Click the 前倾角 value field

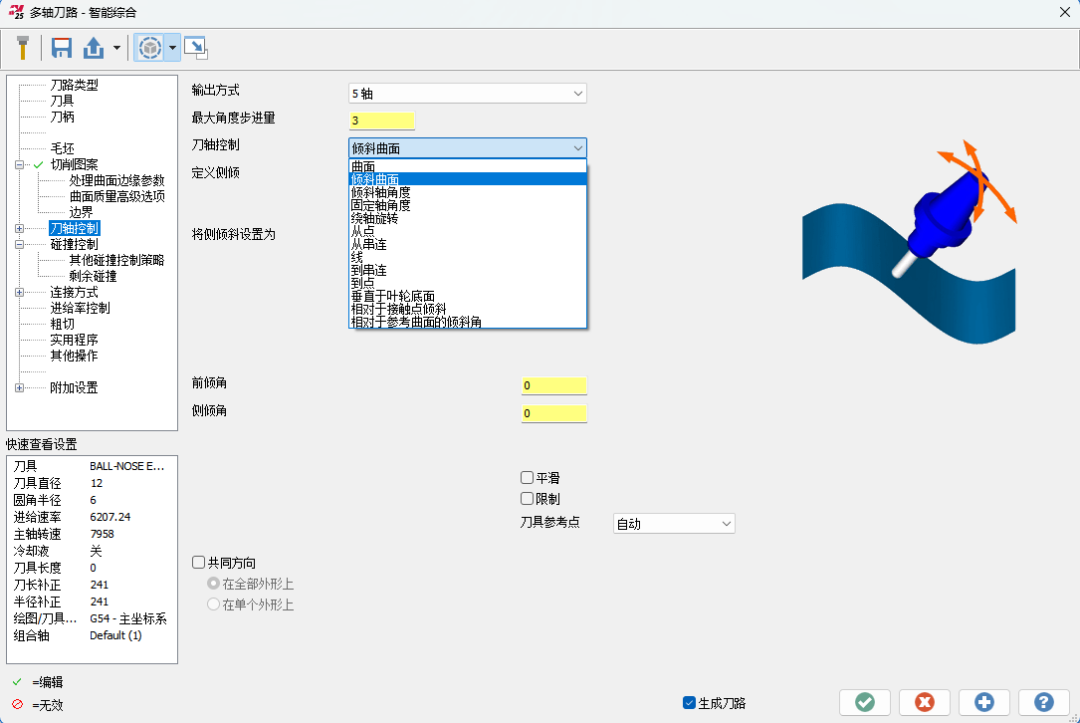[554, 386]
